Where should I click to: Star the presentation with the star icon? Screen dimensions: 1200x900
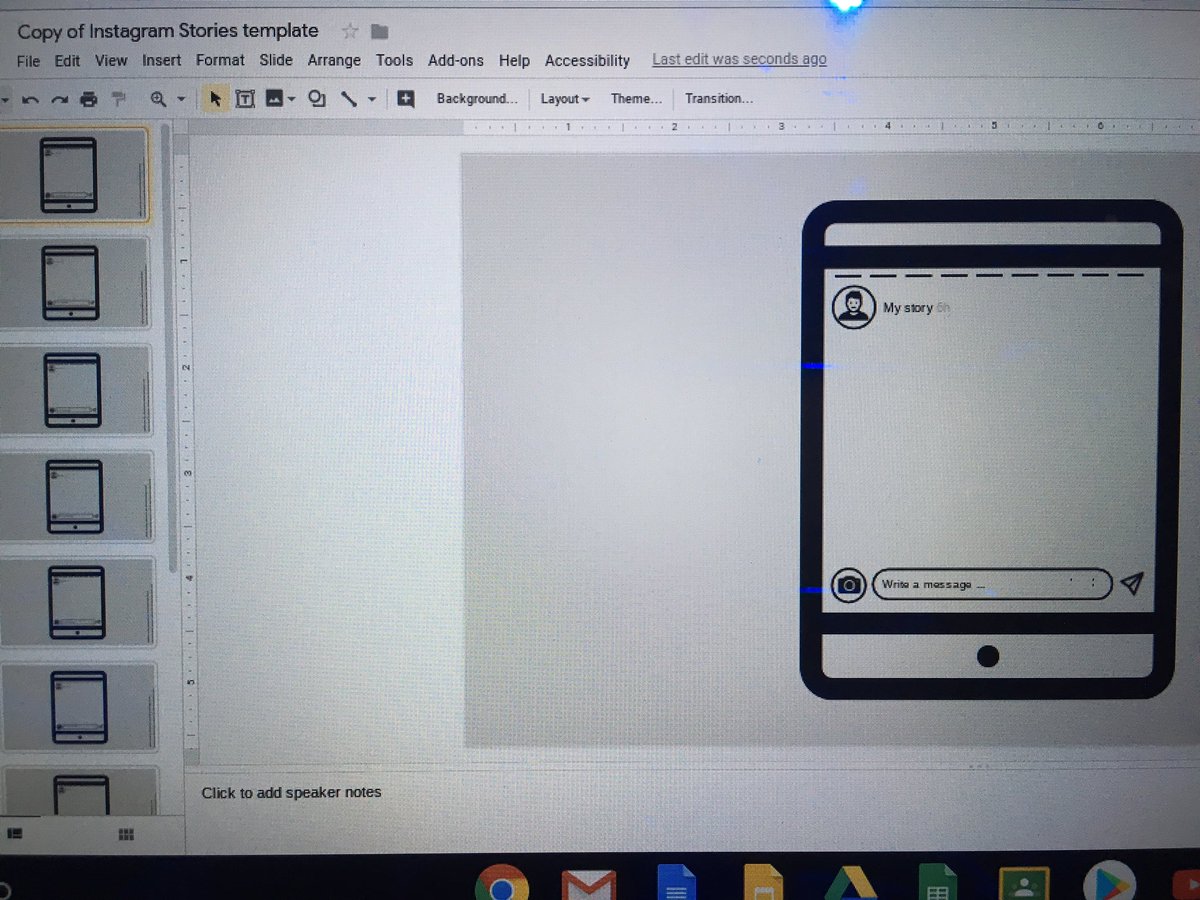(x=350, y=31)
